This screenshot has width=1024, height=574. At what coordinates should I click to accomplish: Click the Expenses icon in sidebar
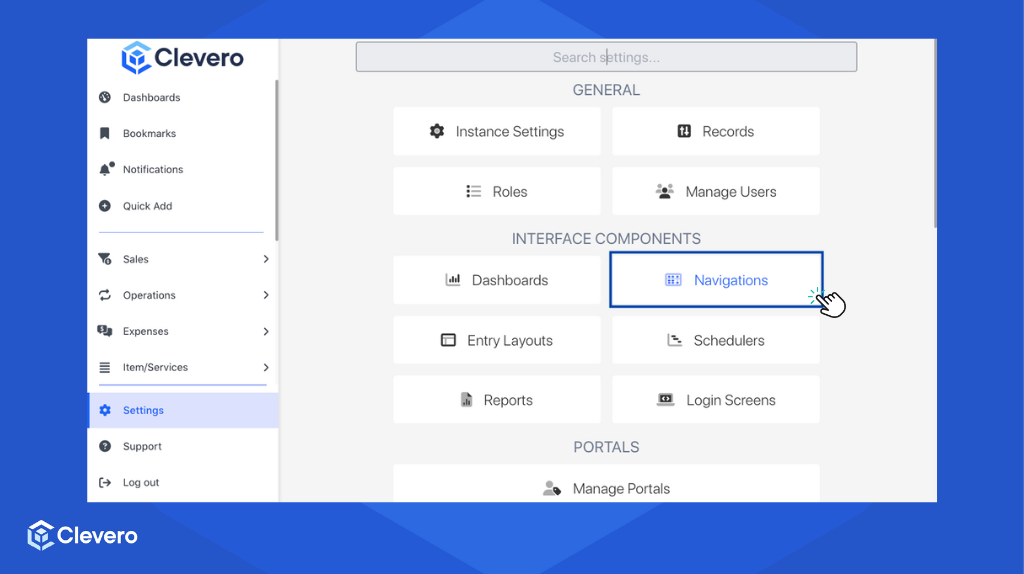pyautogui.click(x=104, y=331)
